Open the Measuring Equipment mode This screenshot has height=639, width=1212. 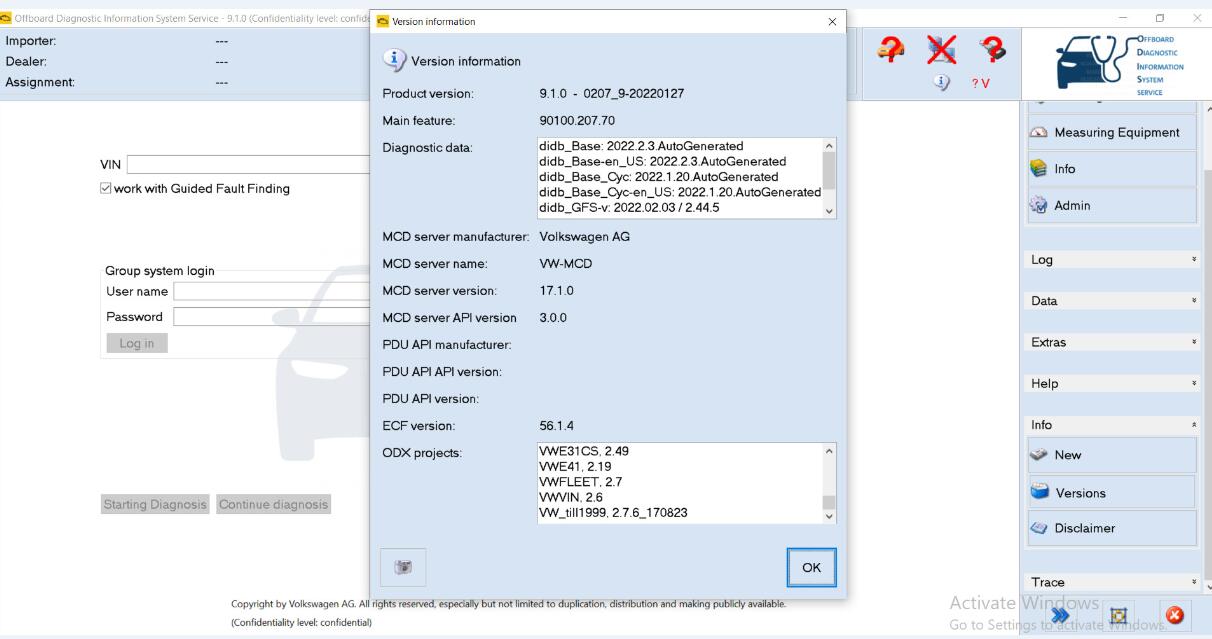click(1112, 133)
